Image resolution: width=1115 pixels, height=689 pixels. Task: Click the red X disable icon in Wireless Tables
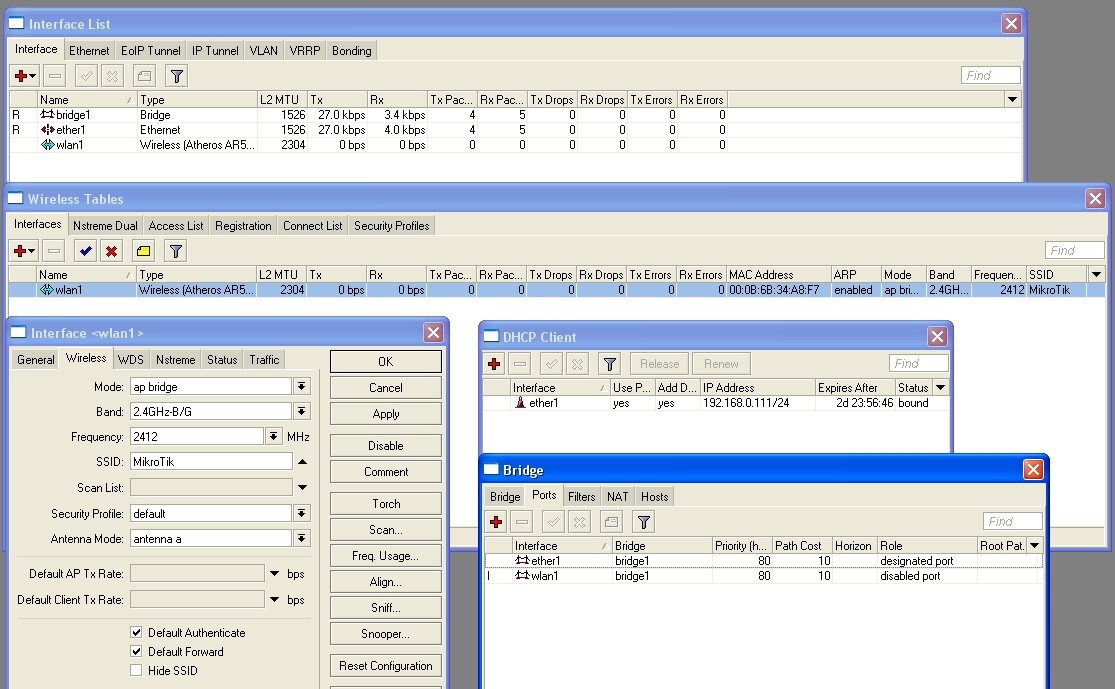coord(112,251)
